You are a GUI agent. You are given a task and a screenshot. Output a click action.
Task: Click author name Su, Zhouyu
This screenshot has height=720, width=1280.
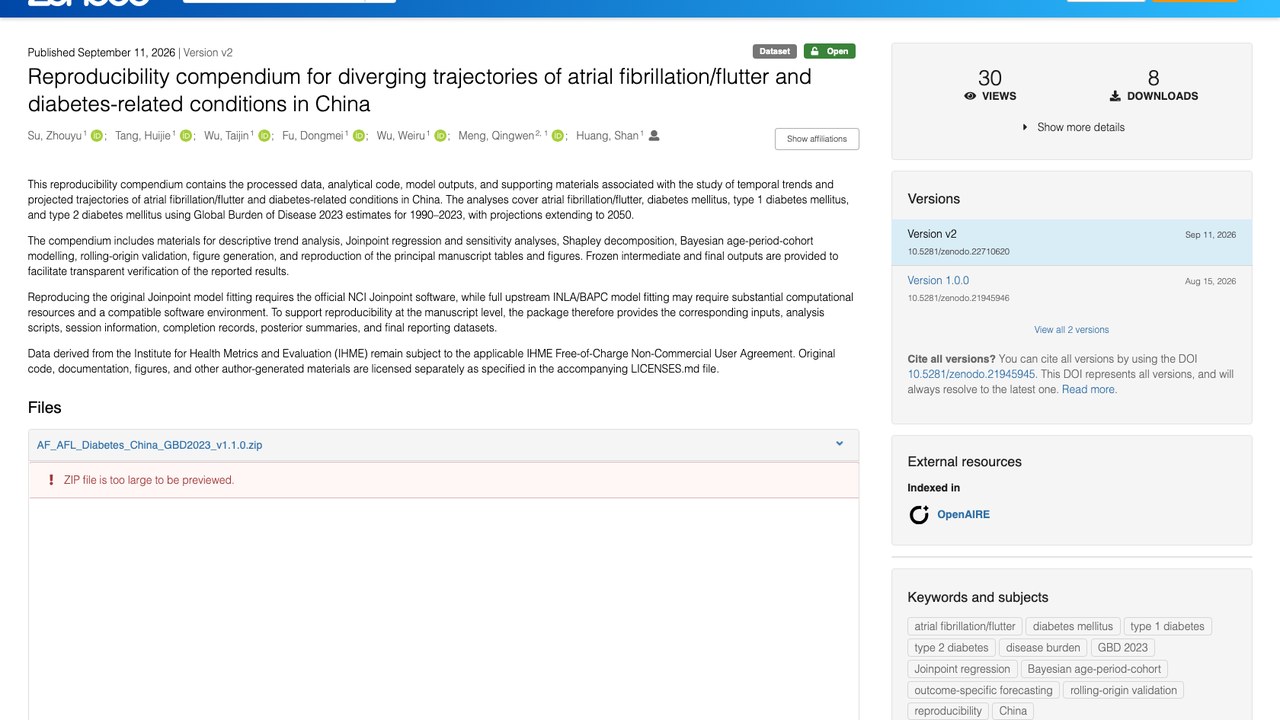point(55,136)
